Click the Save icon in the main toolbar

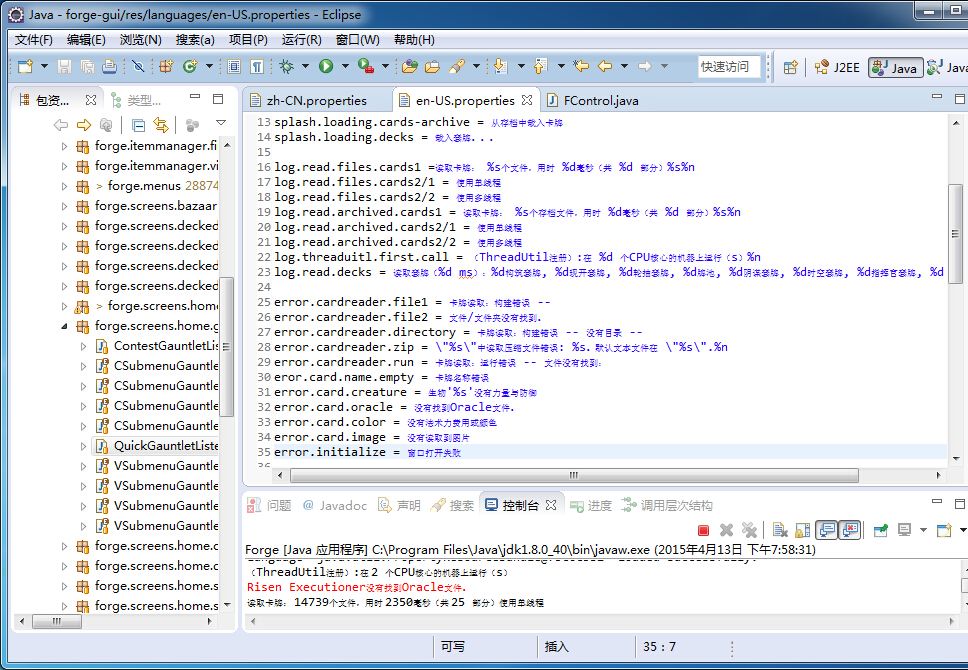(x=64, y=67)
